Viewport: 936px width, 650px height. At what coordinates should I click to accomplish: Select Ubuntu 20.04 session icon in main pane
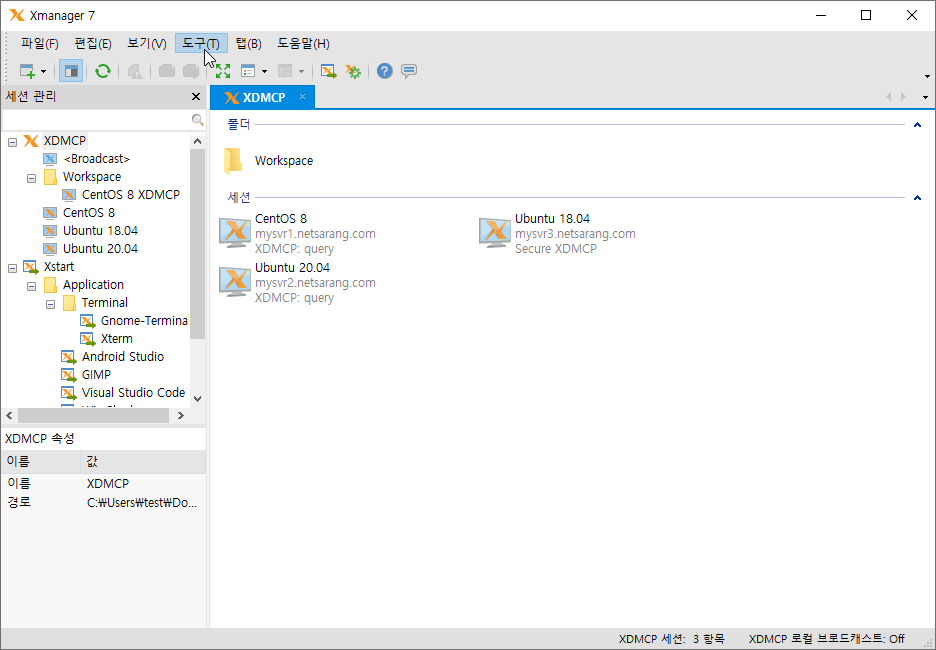(235, 282)
